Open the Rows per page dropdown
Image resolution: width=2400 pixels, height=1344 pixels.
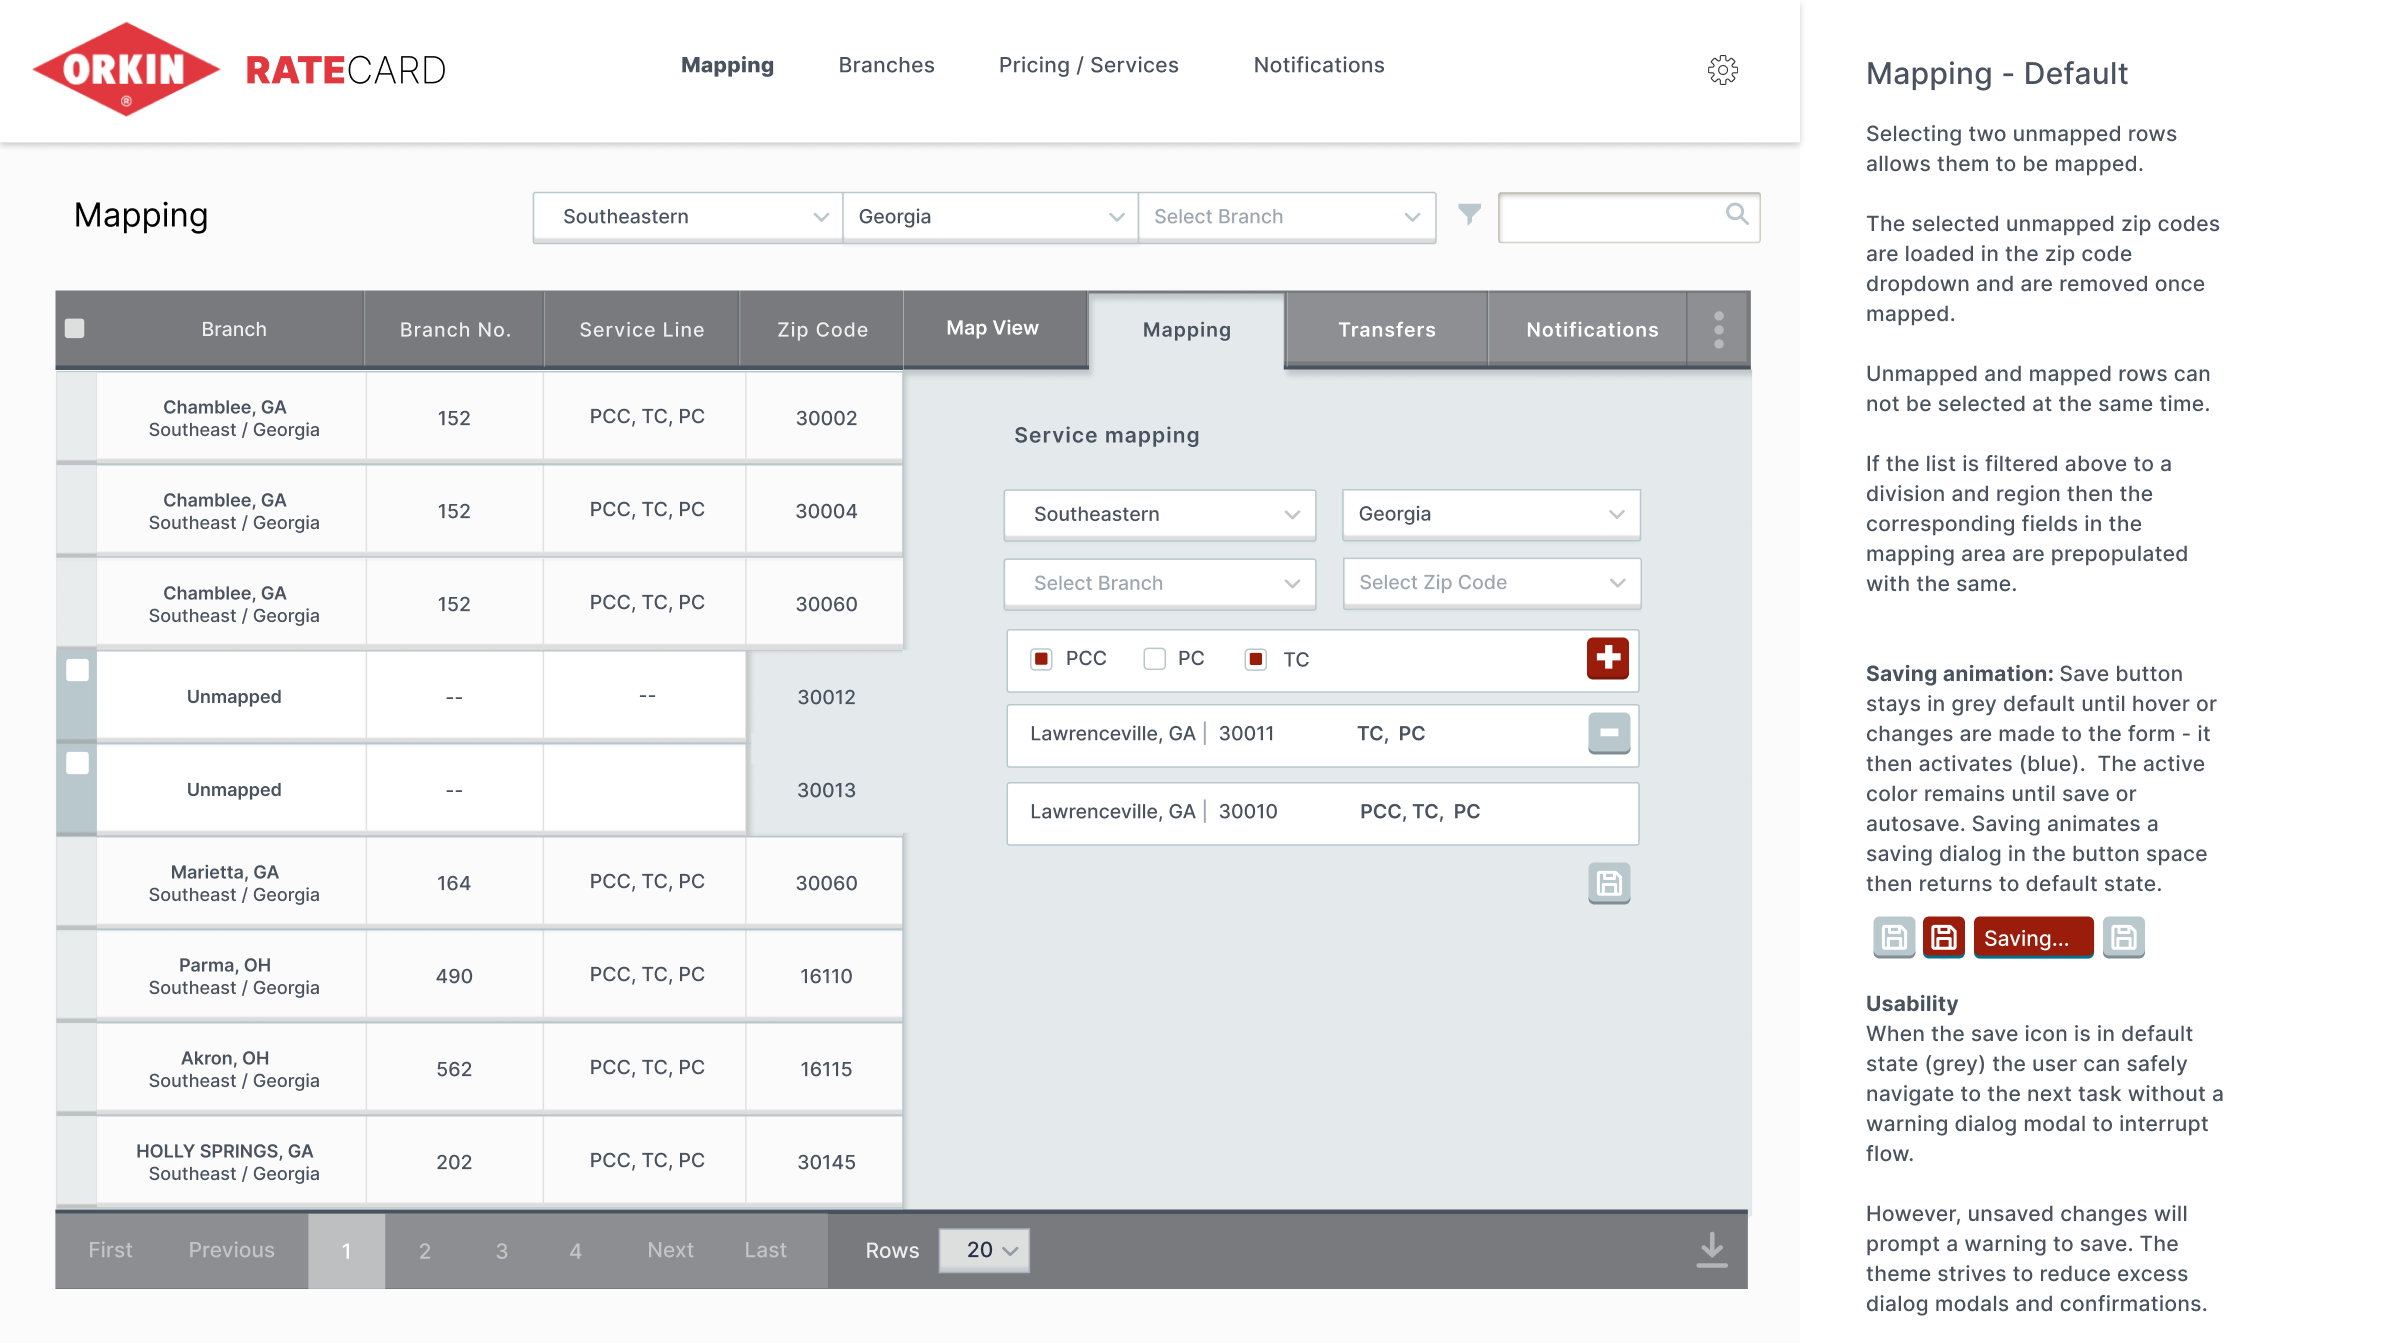[x=984, y=1250]
